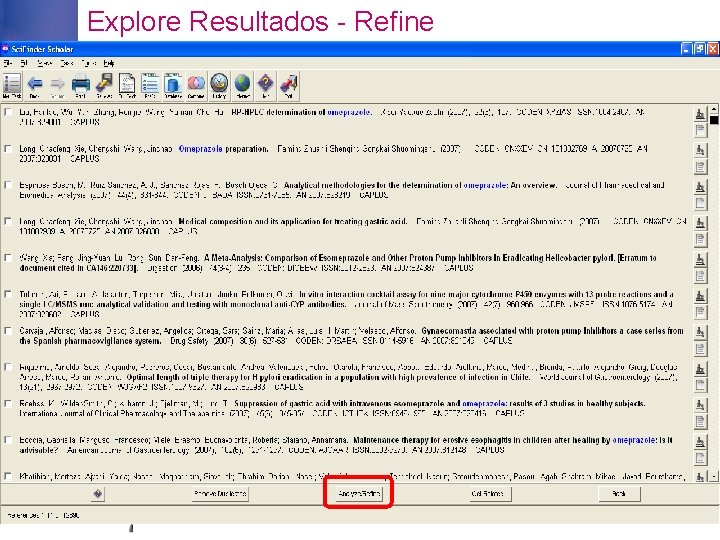The image size is (720, 540).
Task: Click microscope icon for Meta-Analysis Esomeprazole reference
Action: click(700, 259)
